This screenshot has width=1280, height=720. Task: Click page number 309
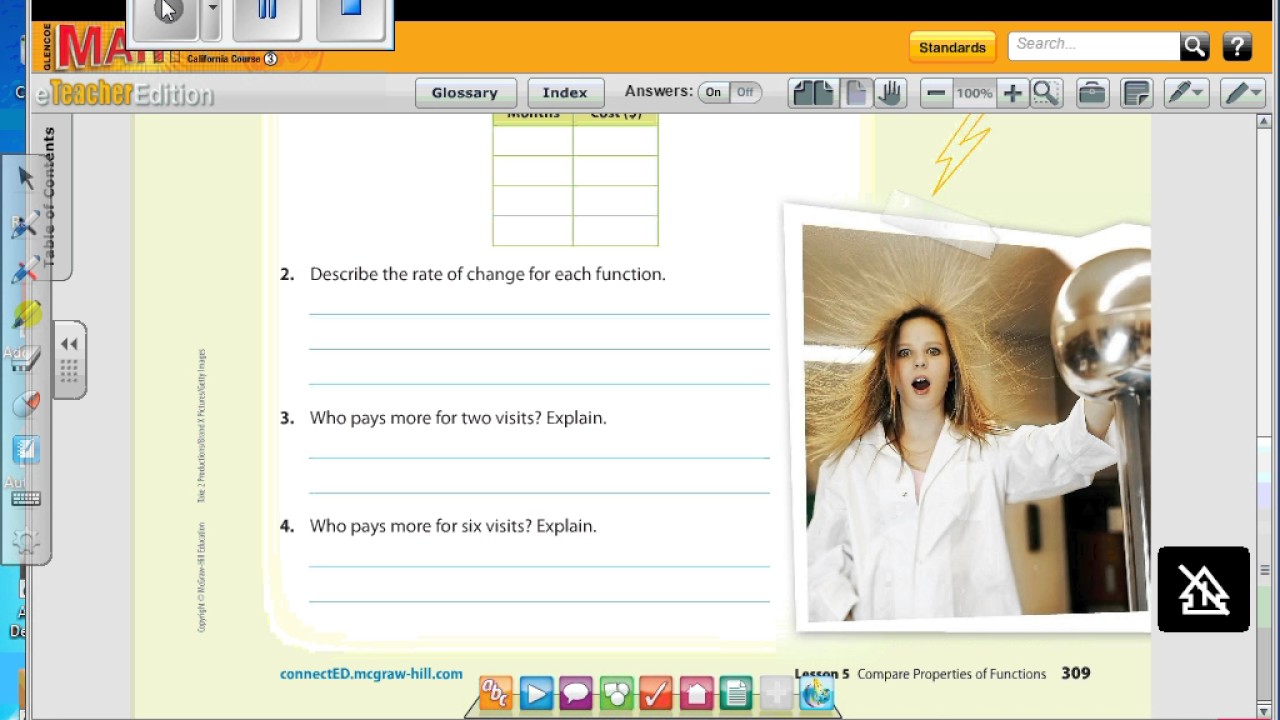pyautogui.click(x=1076, y=674)
